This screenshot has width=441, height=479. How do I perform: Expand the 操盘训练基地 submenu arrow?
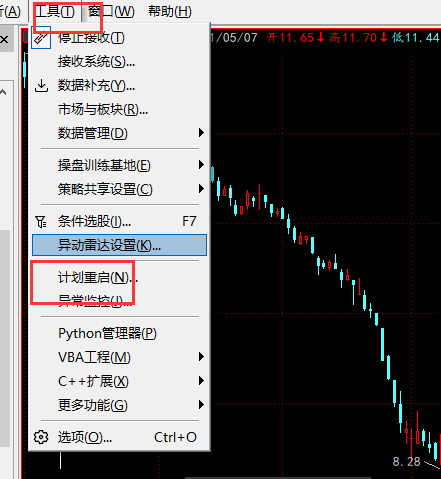201,165
